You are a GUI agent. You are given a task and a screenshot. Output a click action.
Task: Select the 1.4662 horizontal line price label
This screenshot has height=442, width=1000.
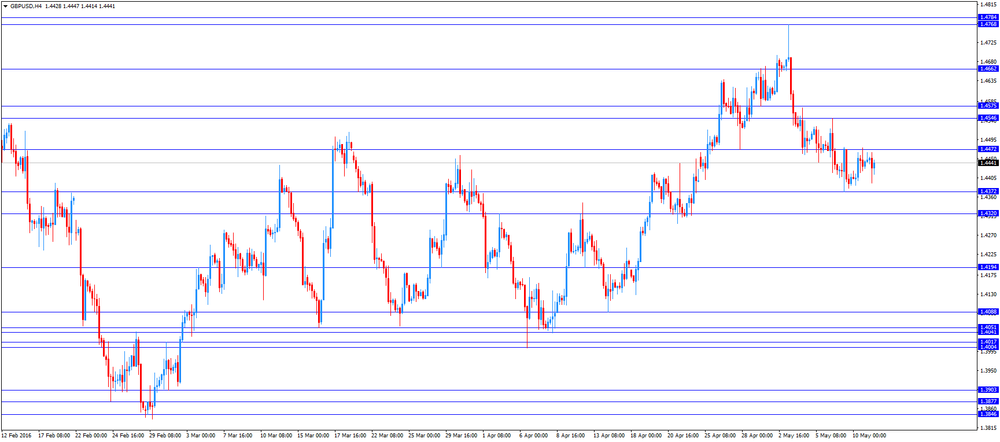point(987,69)
